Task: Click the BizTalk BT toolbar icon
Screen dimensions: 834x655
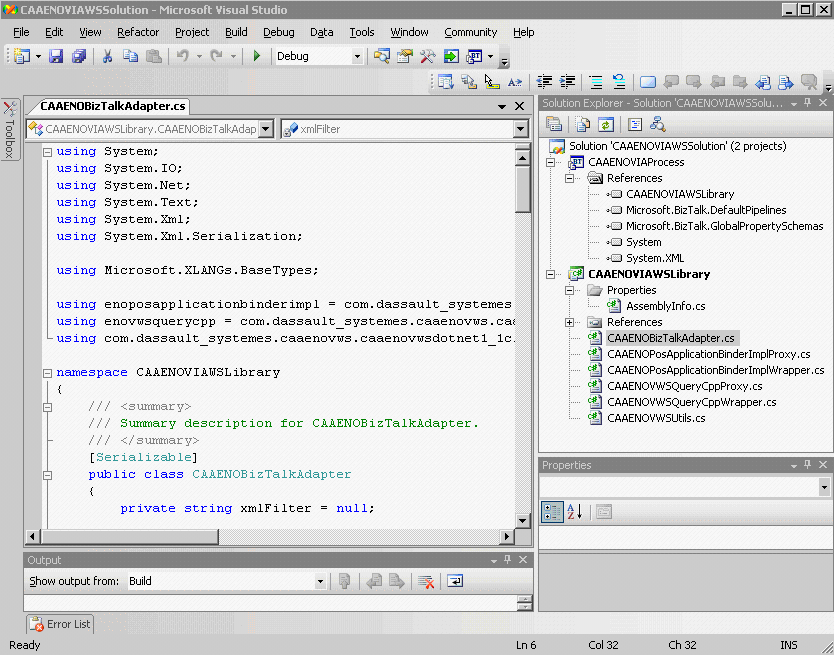Action: [474, 56]
